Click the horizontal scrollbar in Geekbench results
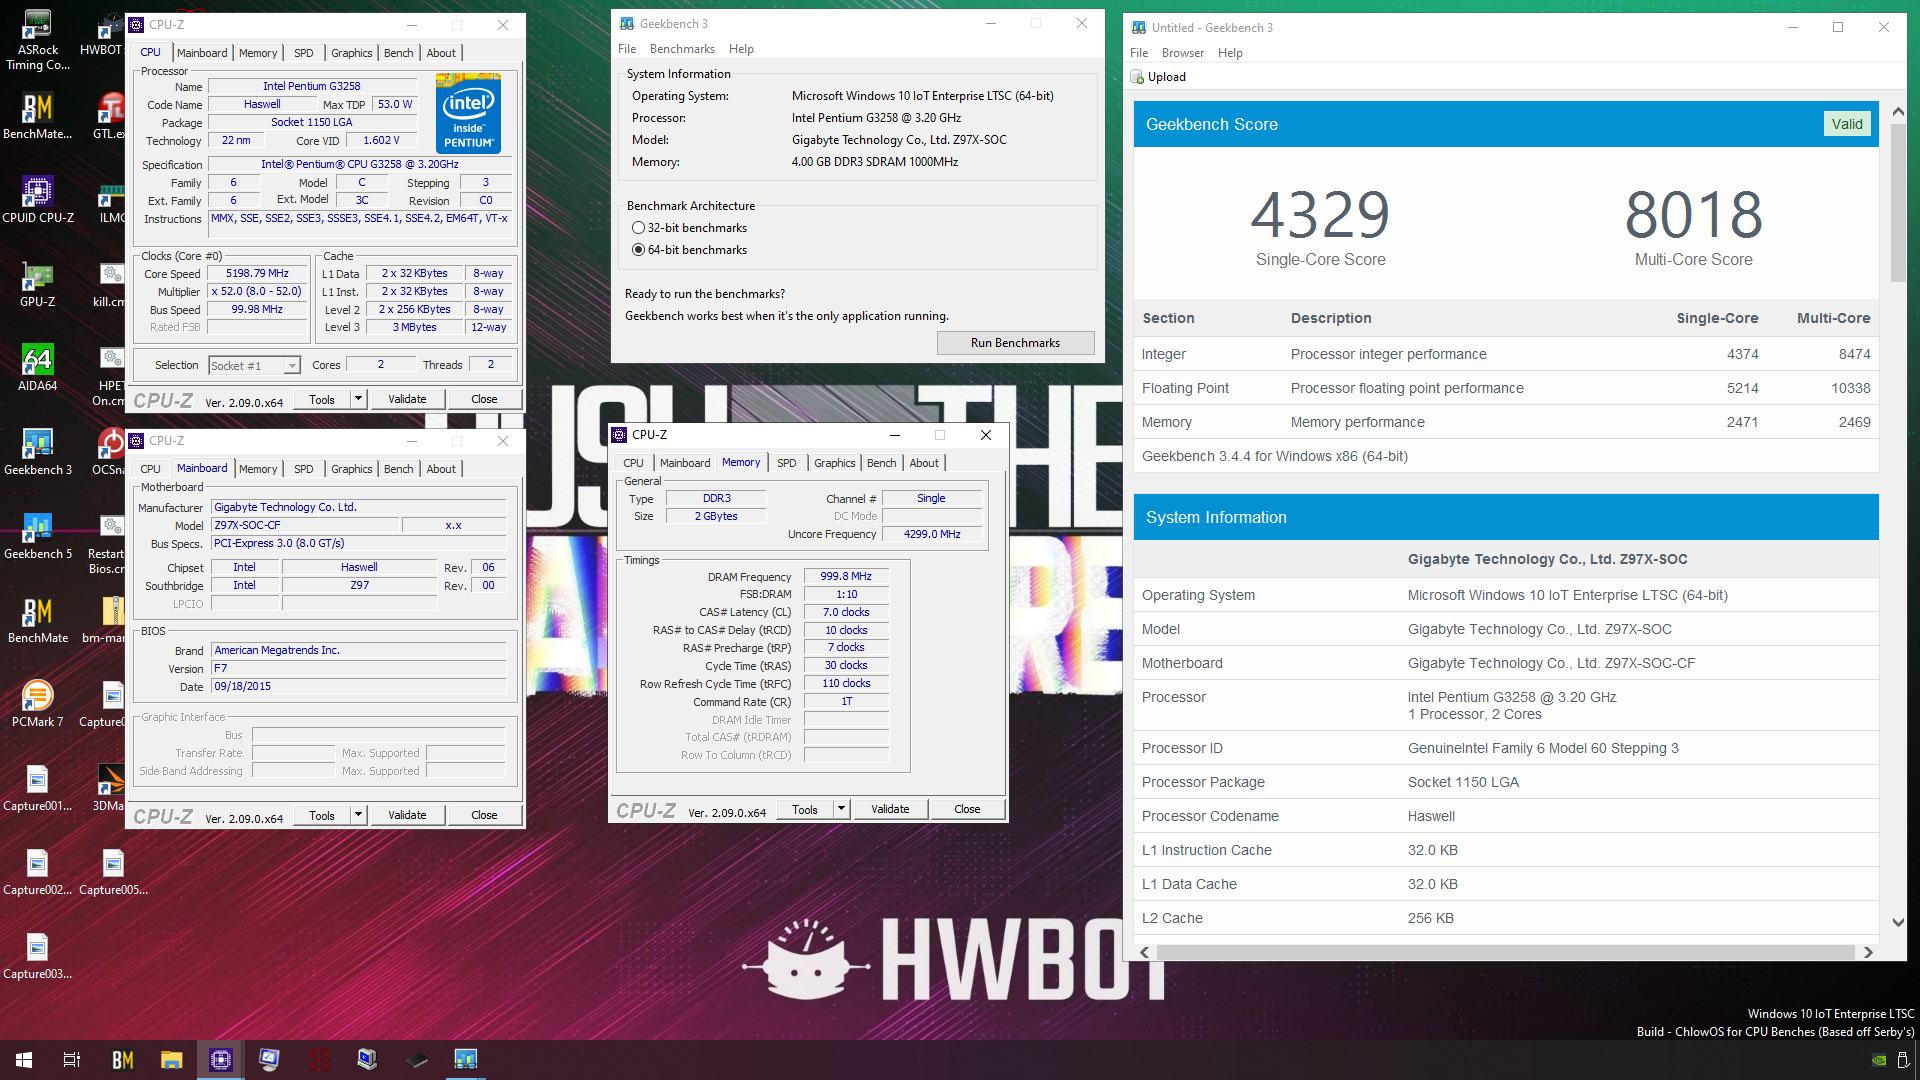The image size is (1920, 1080). pos(1505,953)
